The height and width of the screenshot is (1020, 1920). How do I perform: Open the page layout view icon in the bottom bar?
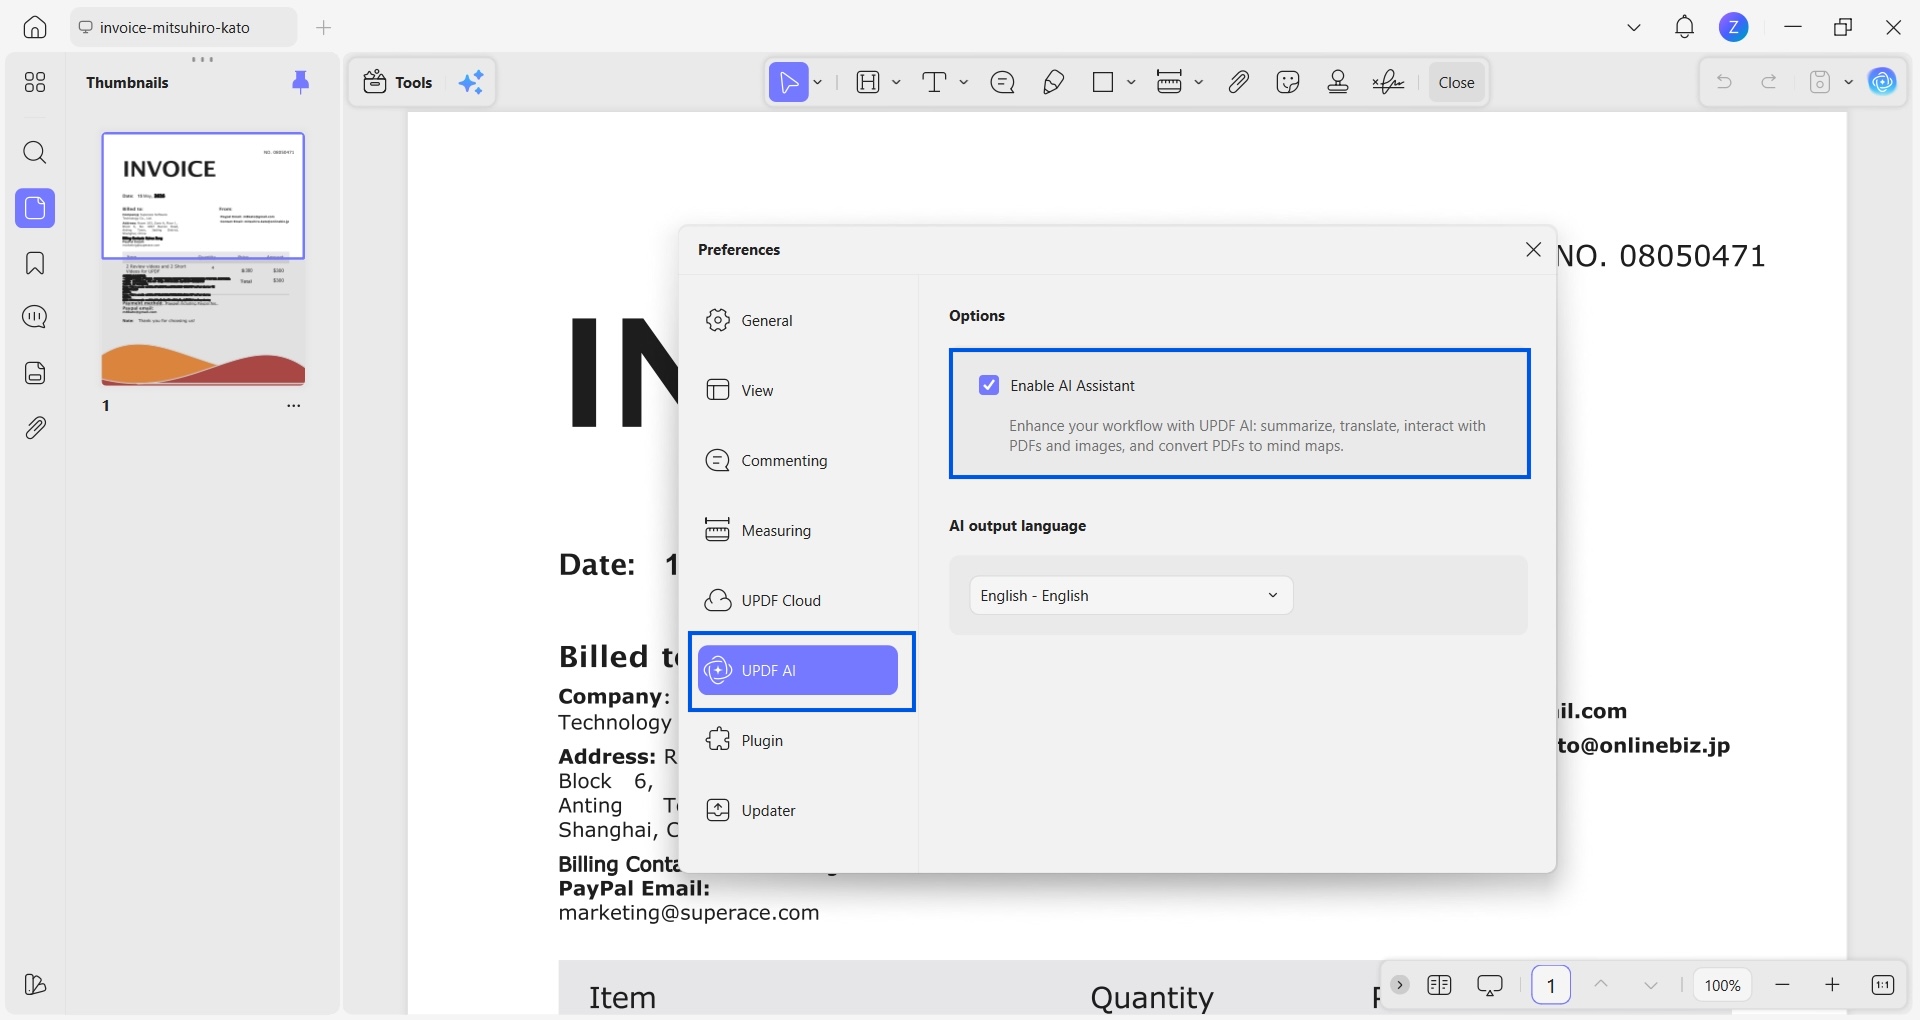pos(1439,985)
